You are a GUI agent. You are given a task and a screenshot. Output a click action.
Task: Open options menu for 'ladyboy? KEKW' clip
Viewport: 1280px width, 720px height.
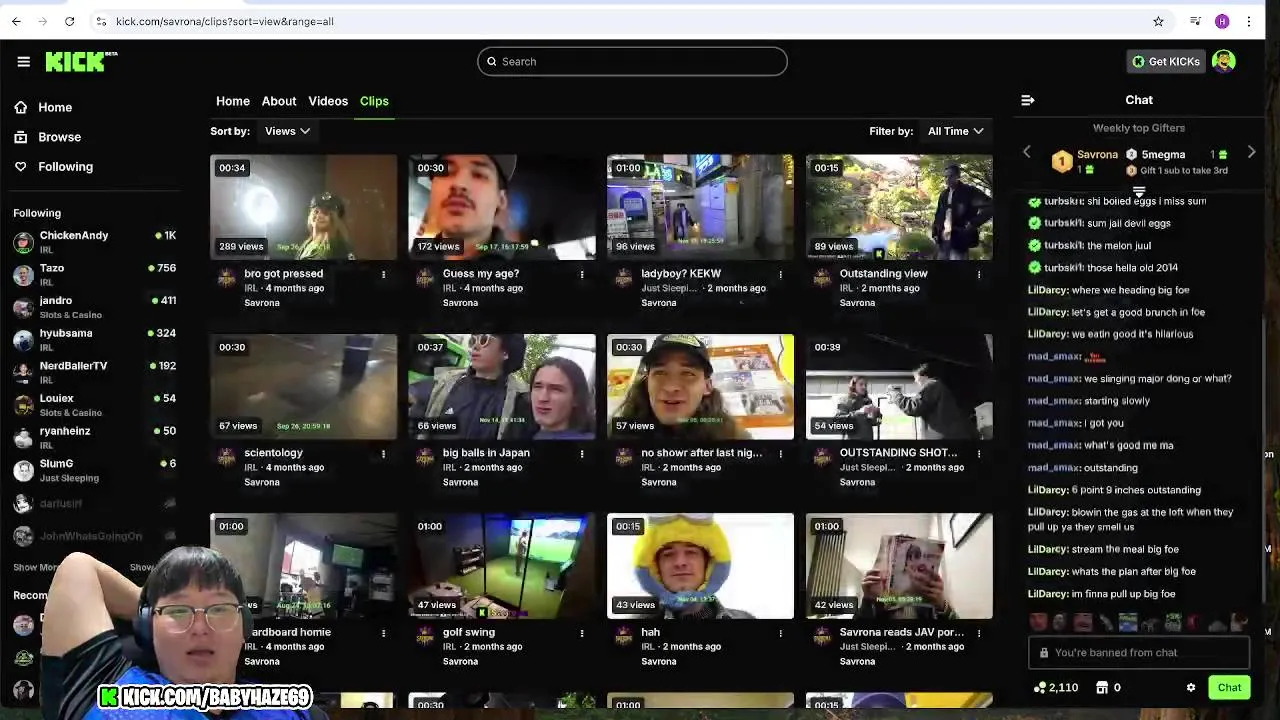pos(780,274)
